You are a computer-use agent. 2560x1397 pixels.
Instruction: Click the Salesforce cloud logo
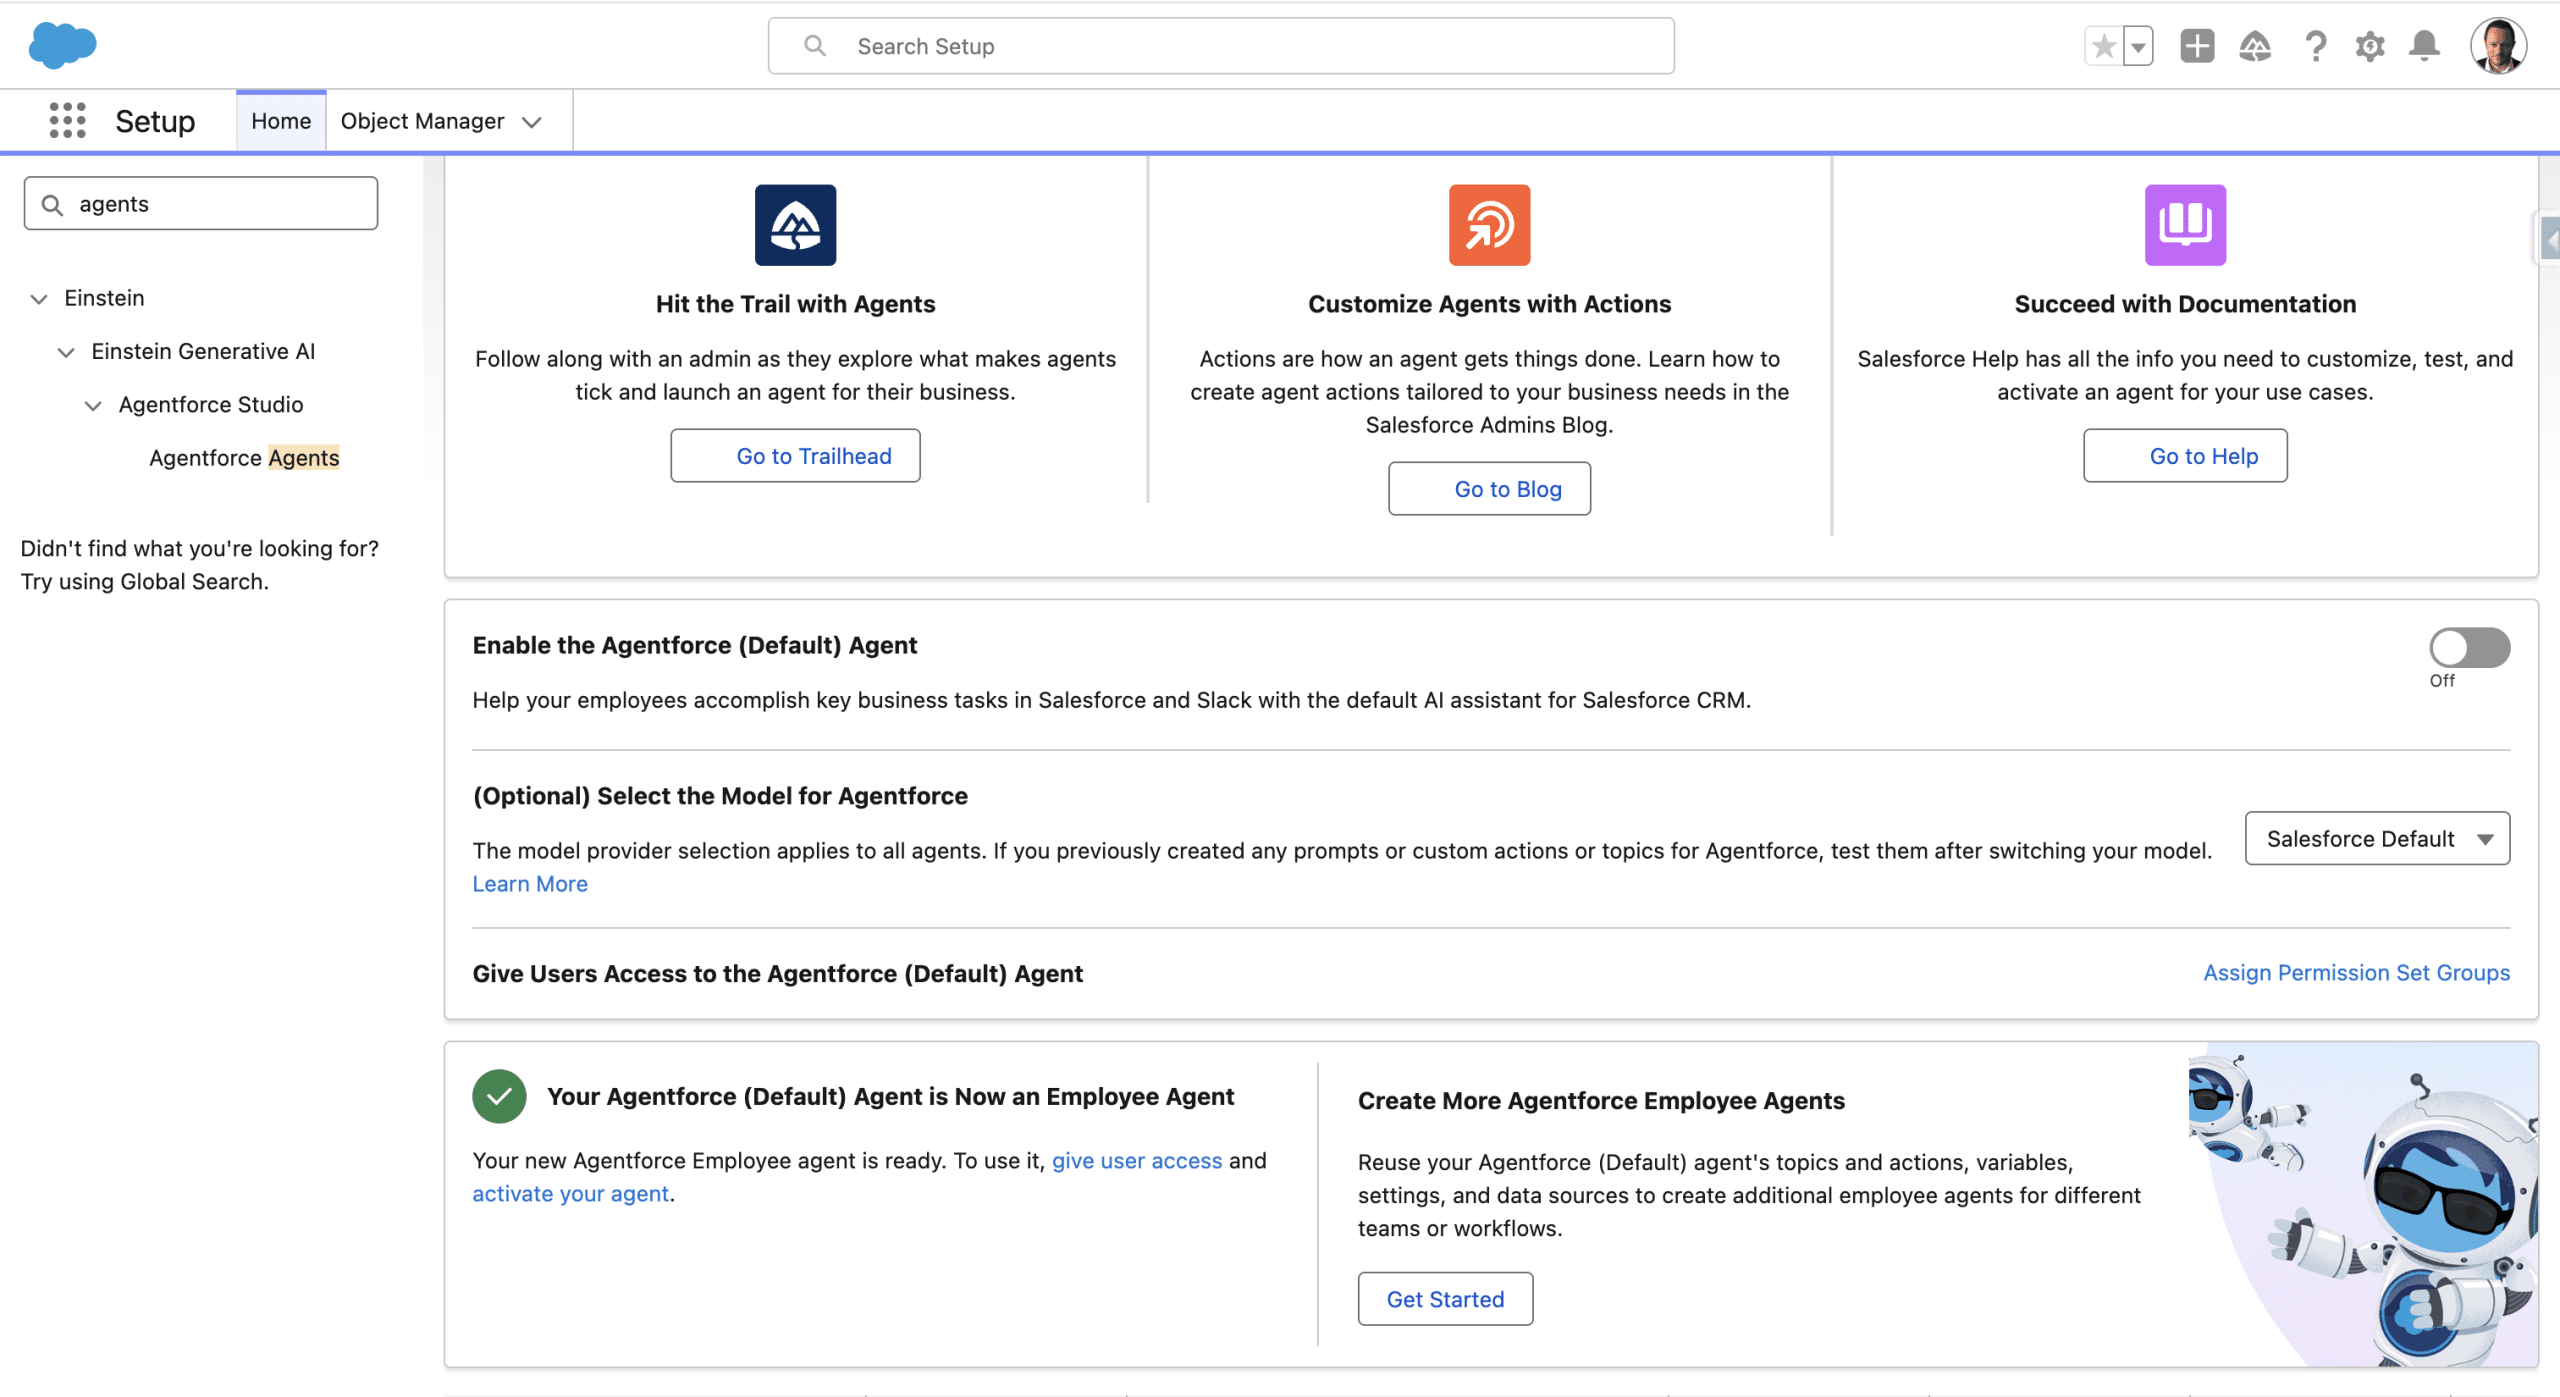pos(62,46)
